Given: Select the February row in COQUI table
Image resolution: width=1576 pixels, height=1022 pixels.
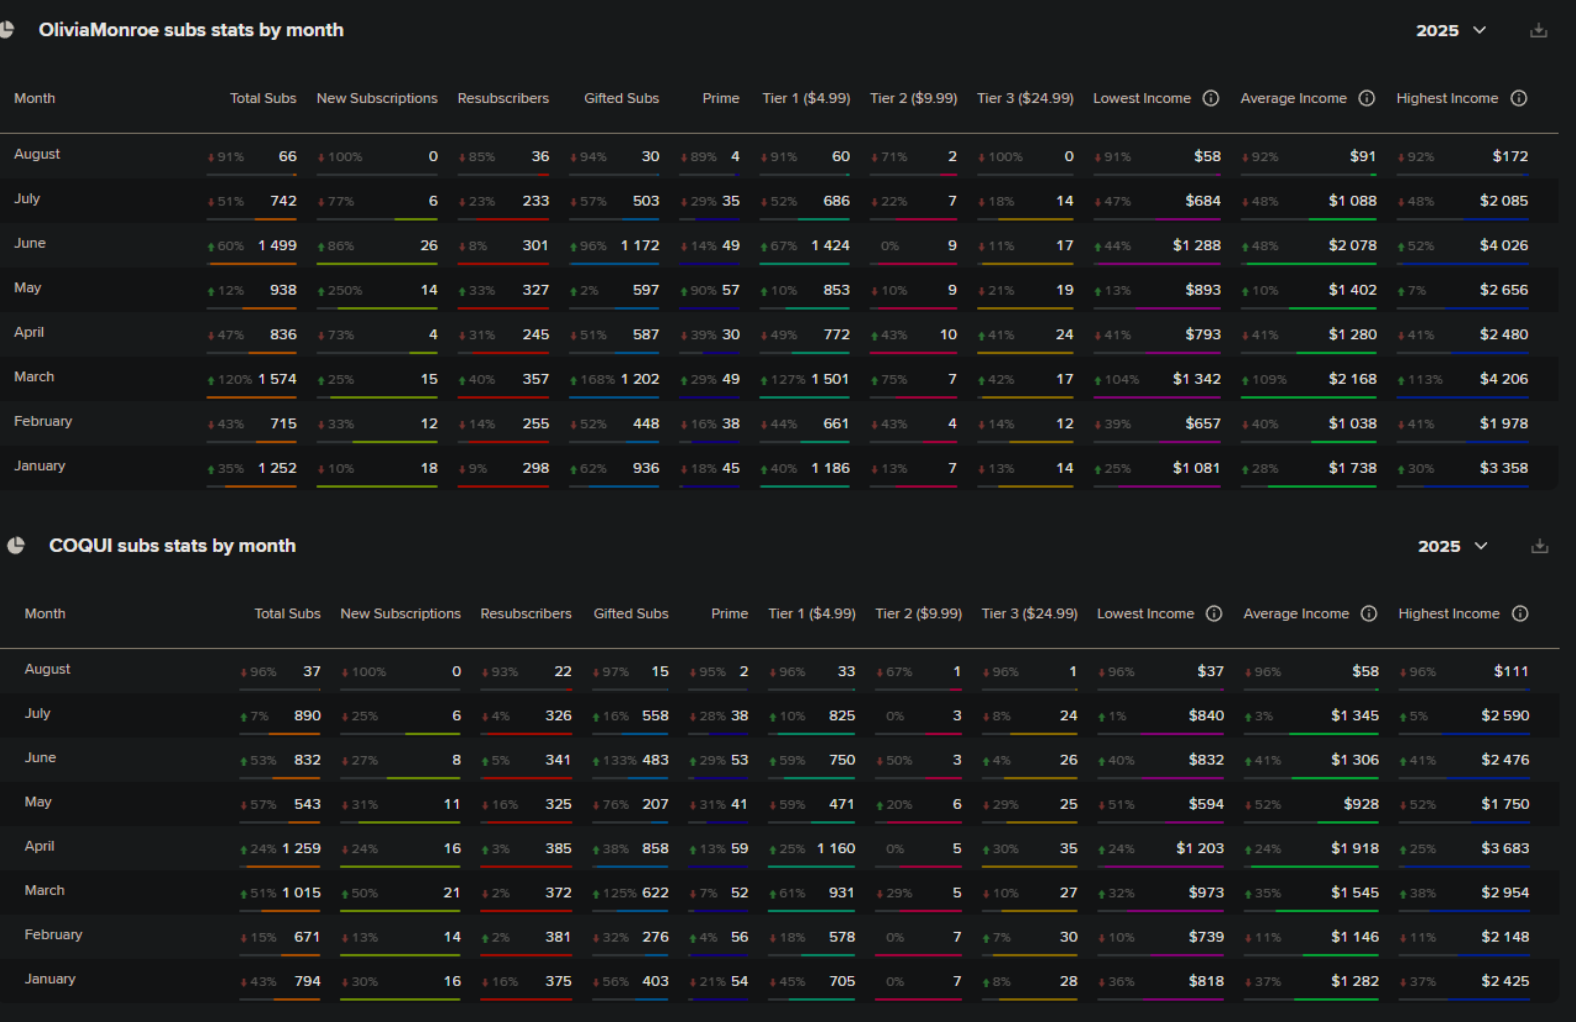Looking at the screenshot, I should point(779,937).
